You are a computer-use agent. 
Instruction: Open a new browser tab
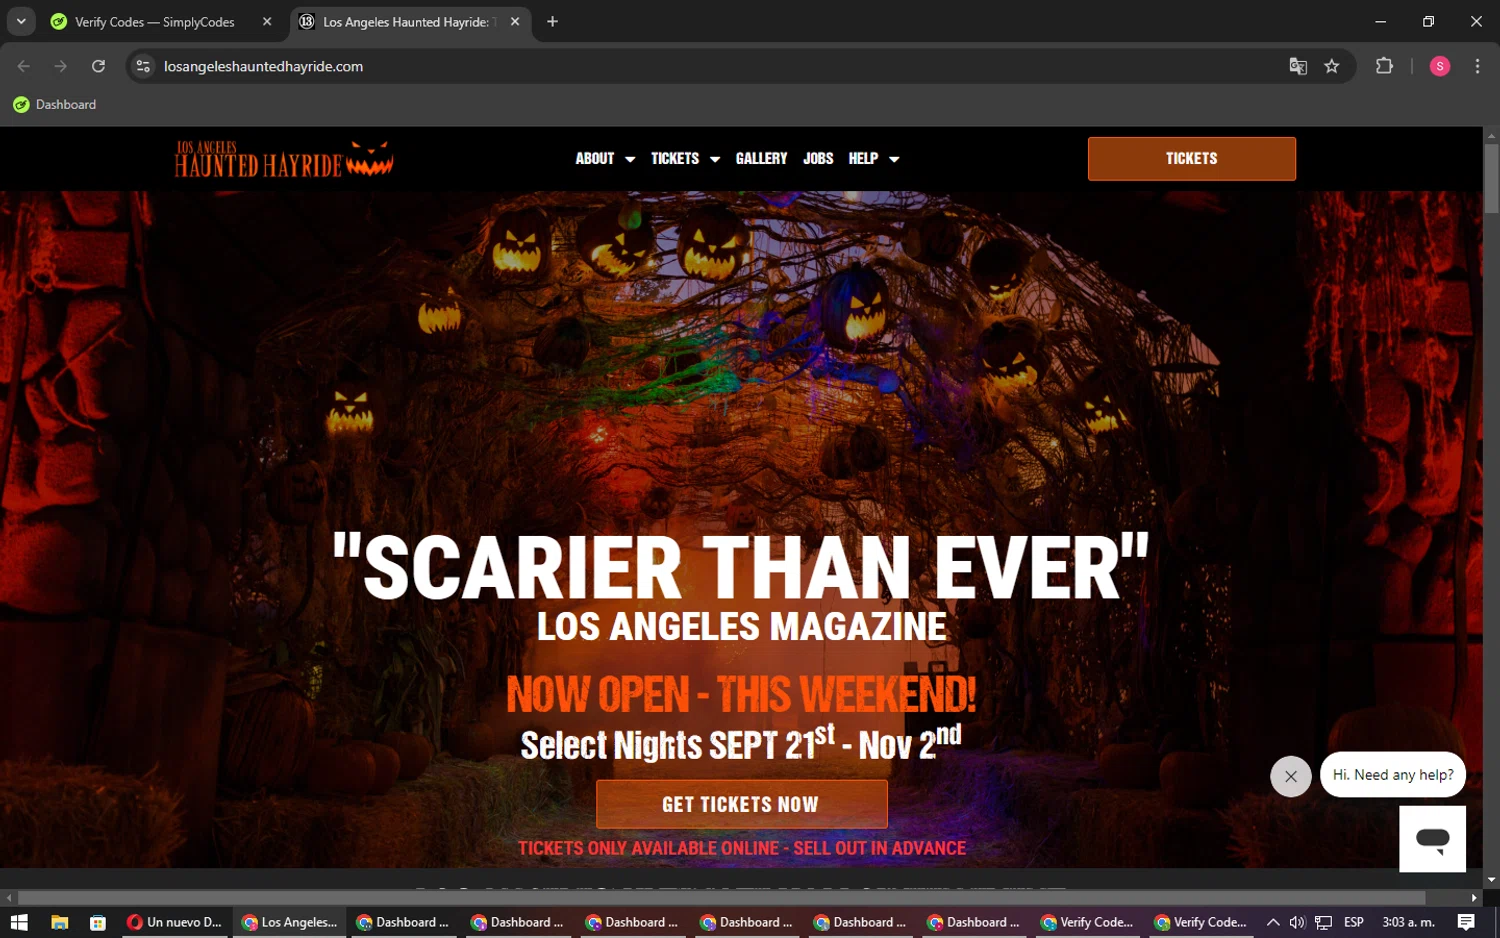coord(552,22)
